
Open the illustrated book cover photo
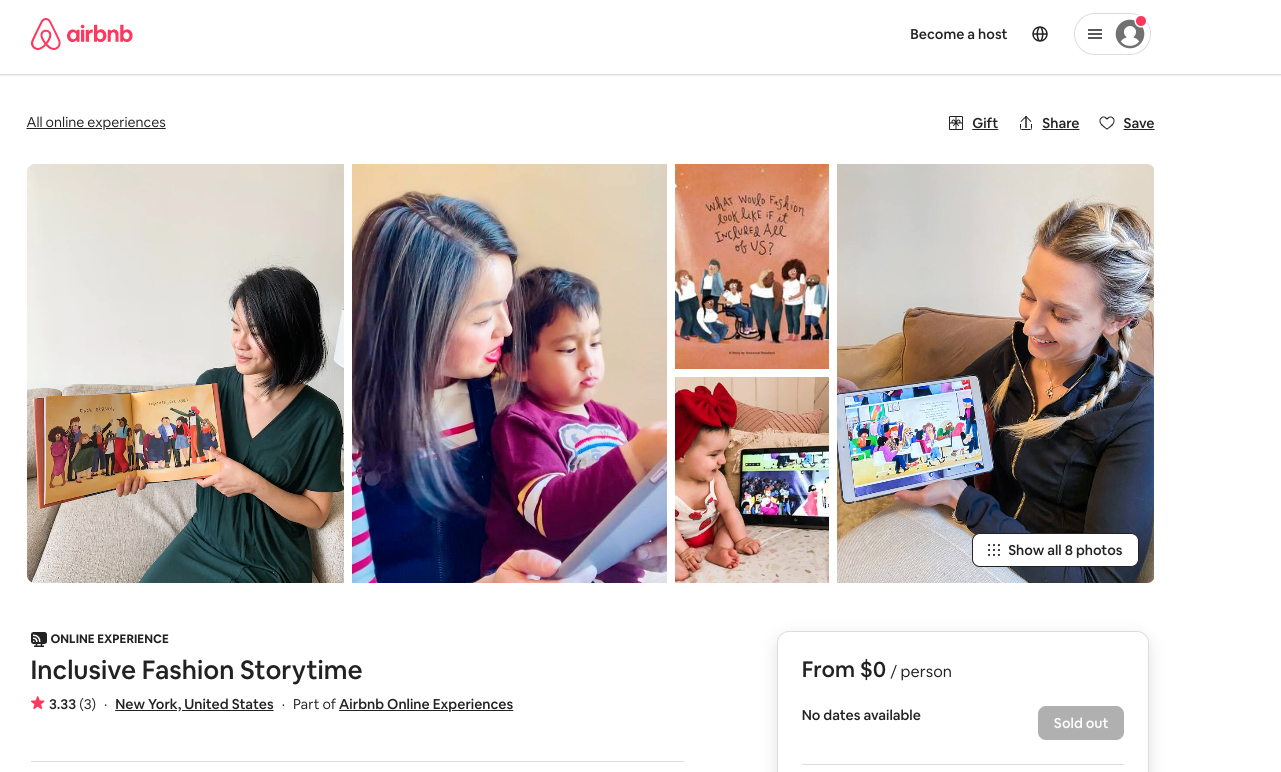pos(752,266)
